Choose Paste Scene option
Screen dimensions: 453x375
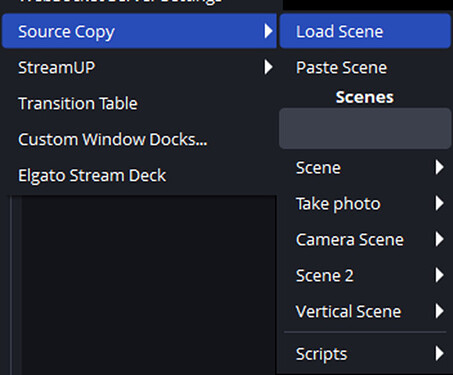click(x=365, y=67)
